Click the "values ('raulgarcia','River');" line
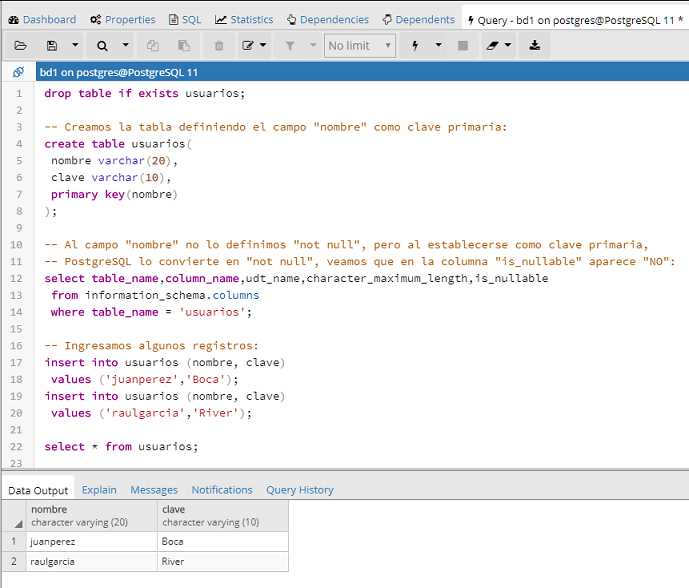Viewport: 689px width, 588px height. pos(152,413)
